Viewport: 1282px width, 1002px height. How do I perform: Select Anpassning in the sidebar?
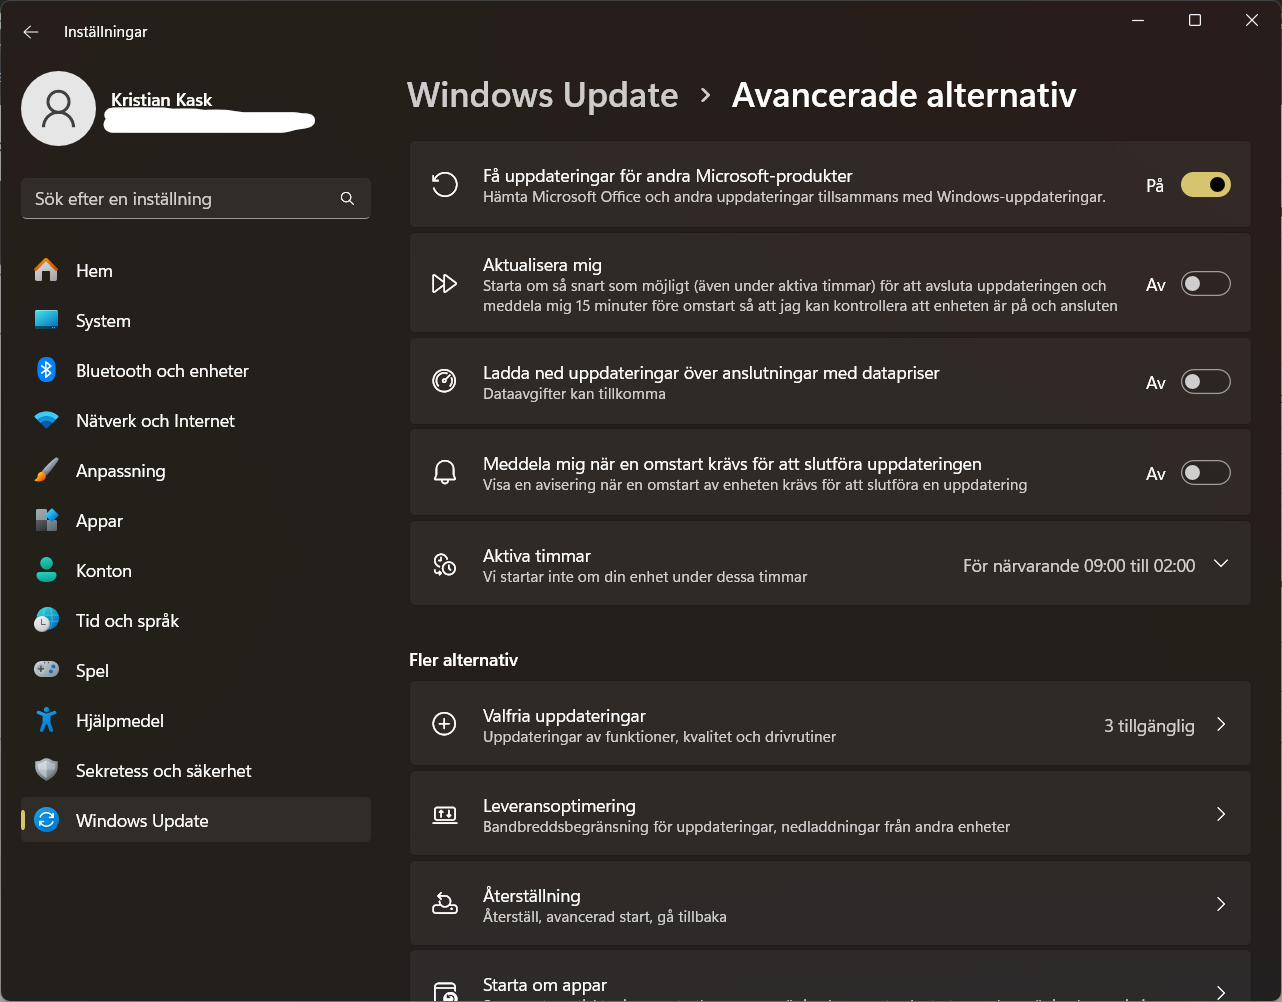(x=121, y=470)
